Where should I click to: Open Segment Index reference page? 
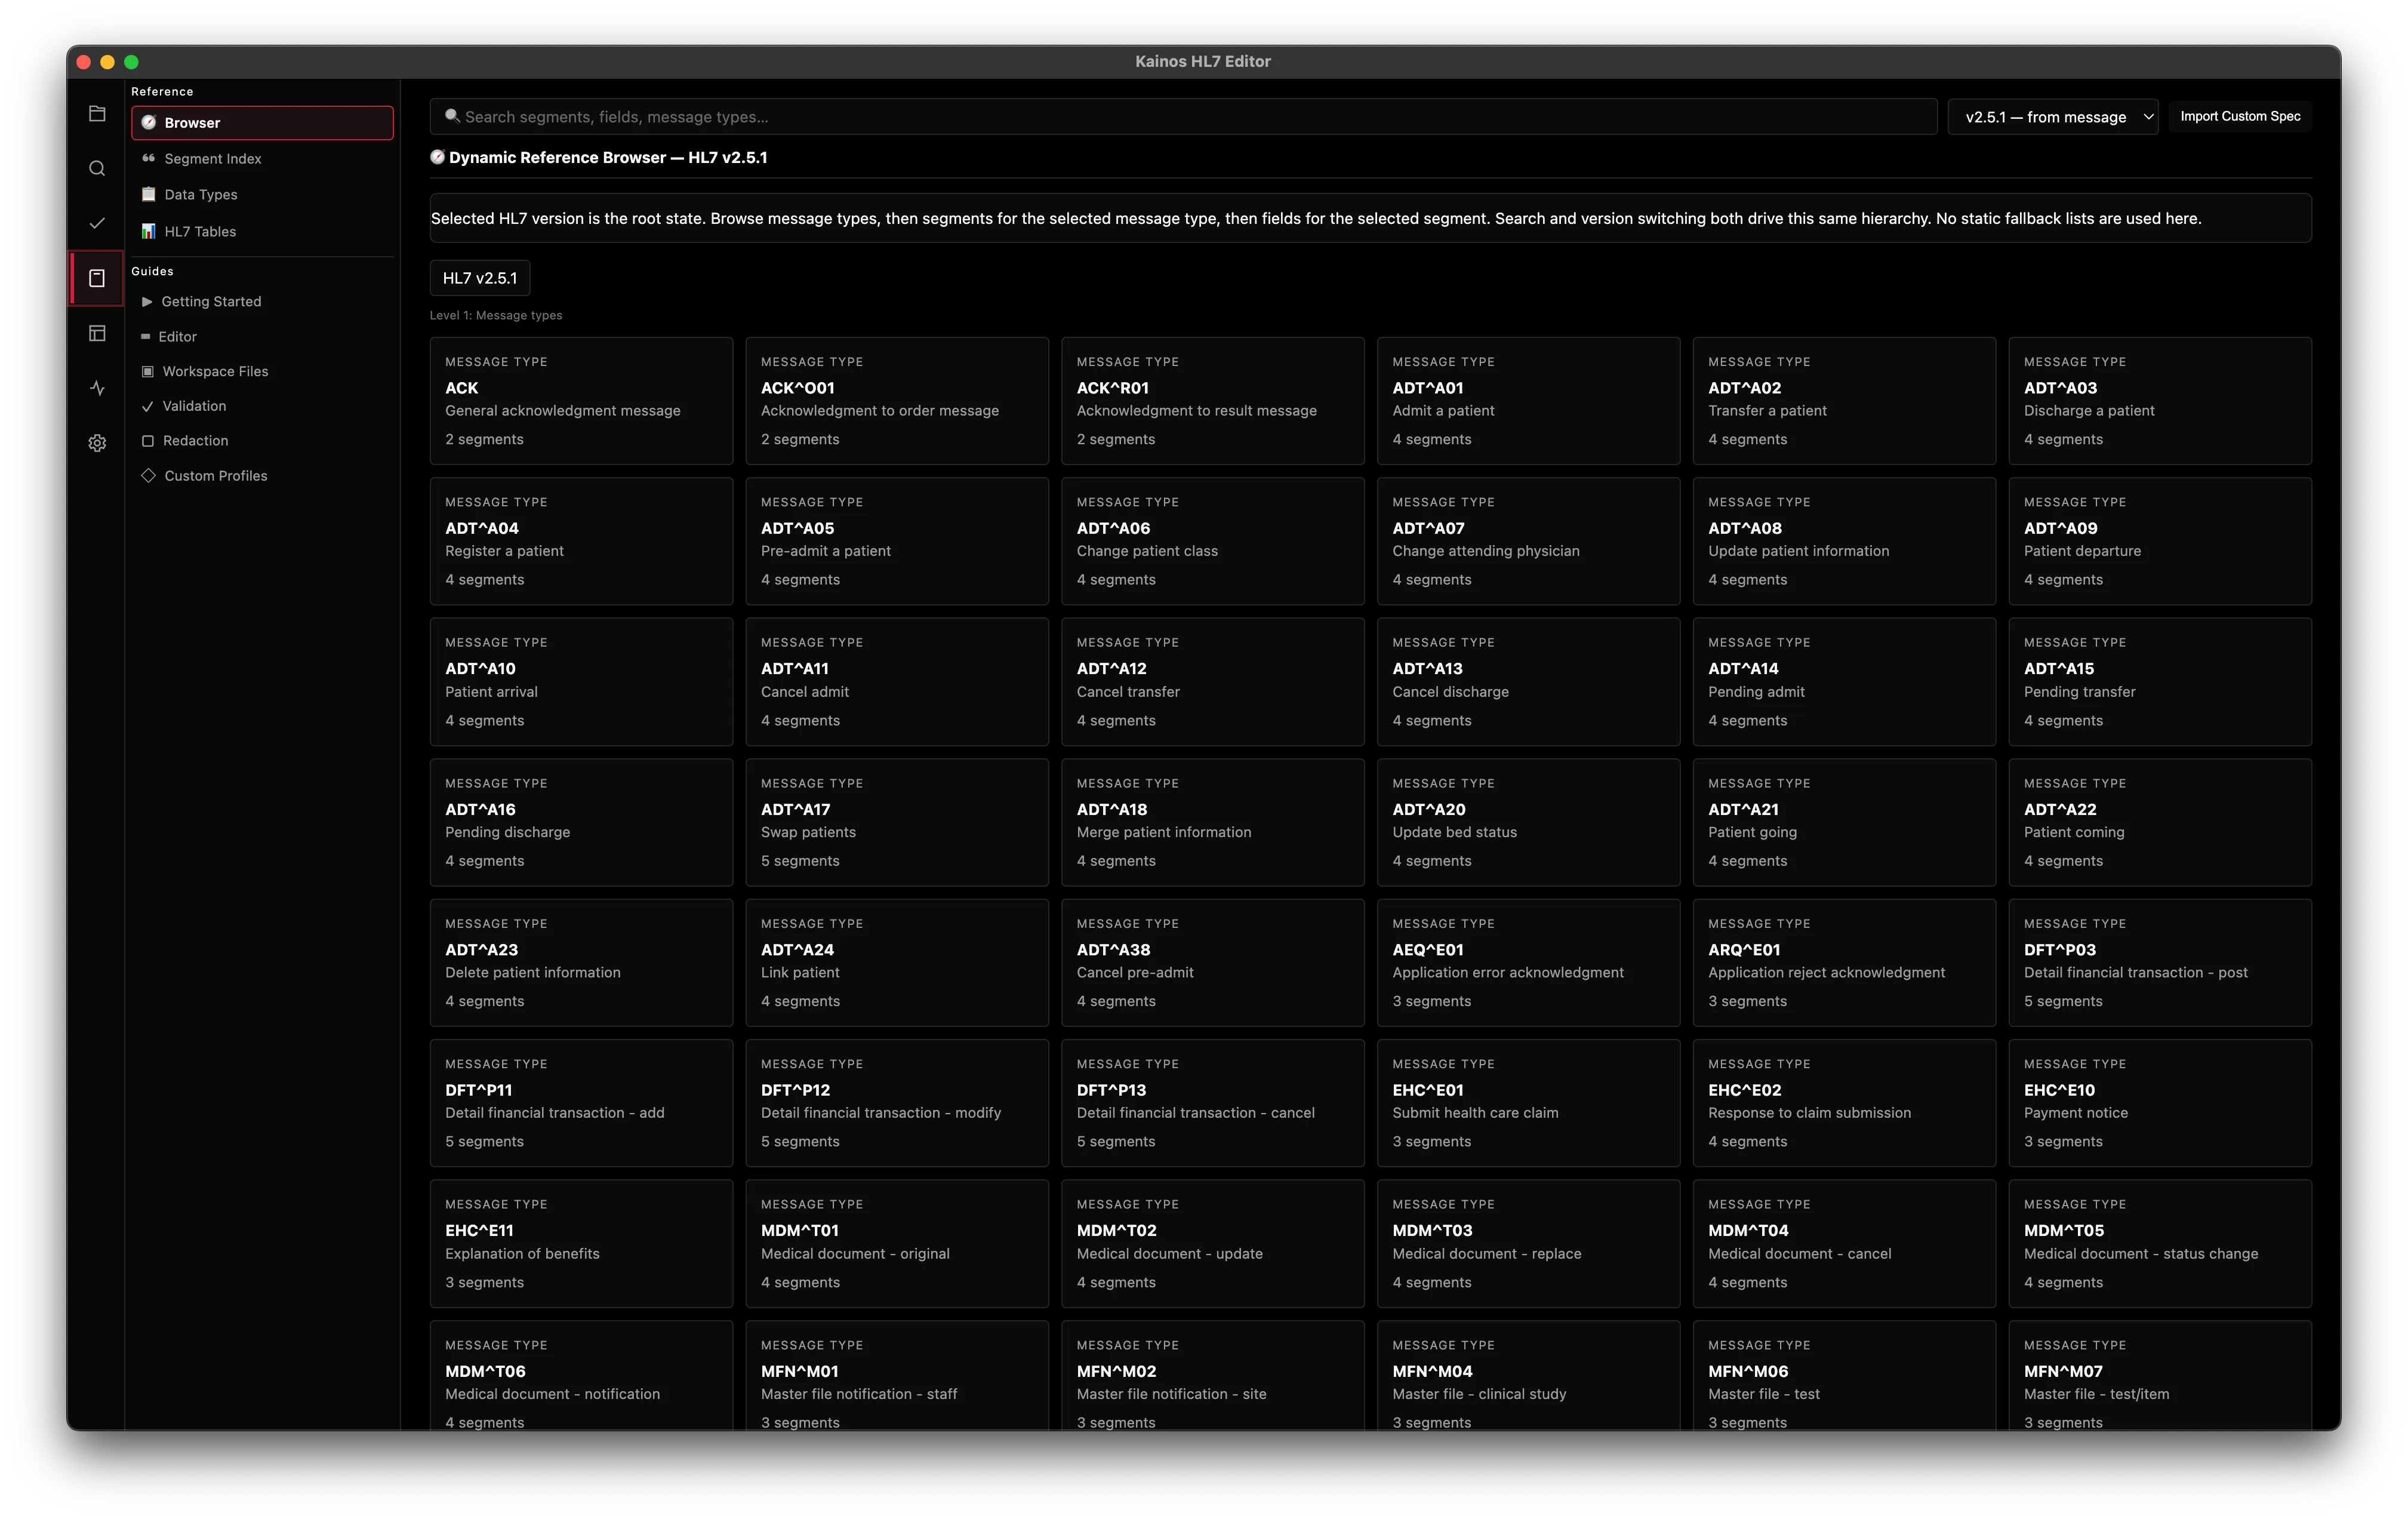pyautogui.click(x=262, y=159)
